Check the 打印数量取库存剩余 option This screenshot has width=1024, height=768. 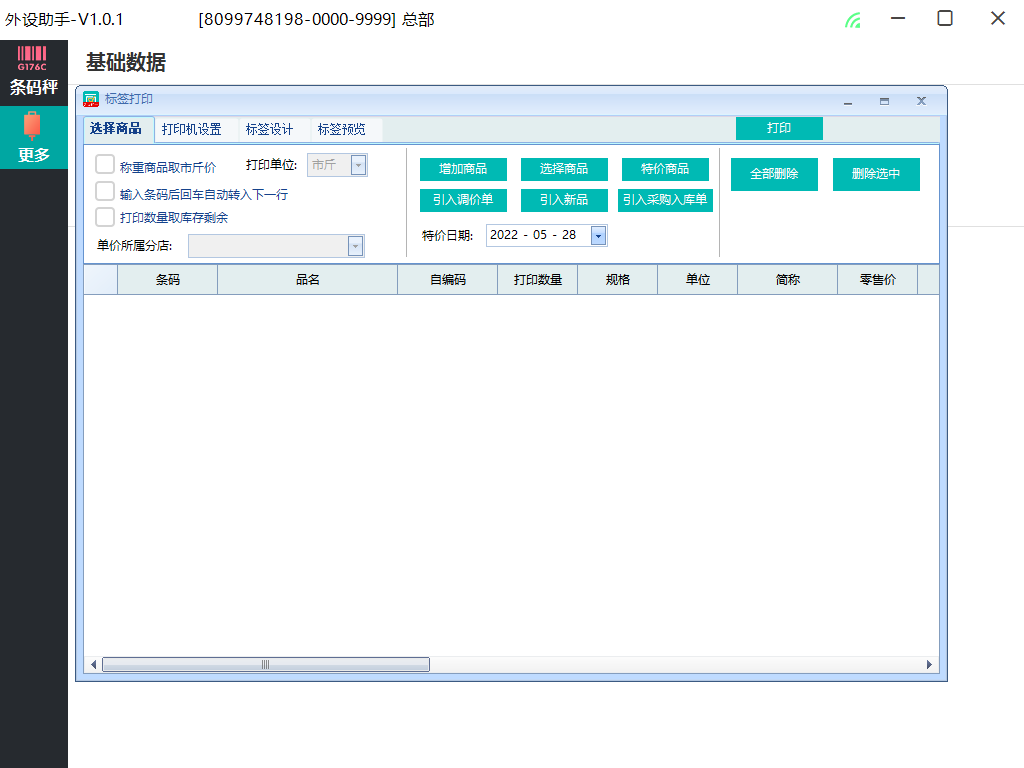click(105, 217)
